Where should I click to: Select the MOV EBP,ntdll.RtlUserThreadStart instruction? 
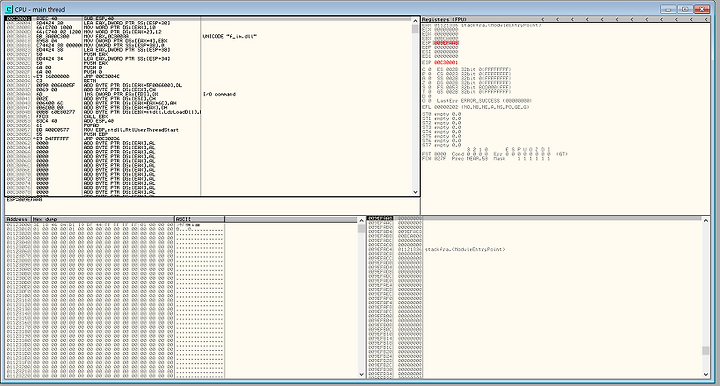pyautogui.click(x=131, y=130)
